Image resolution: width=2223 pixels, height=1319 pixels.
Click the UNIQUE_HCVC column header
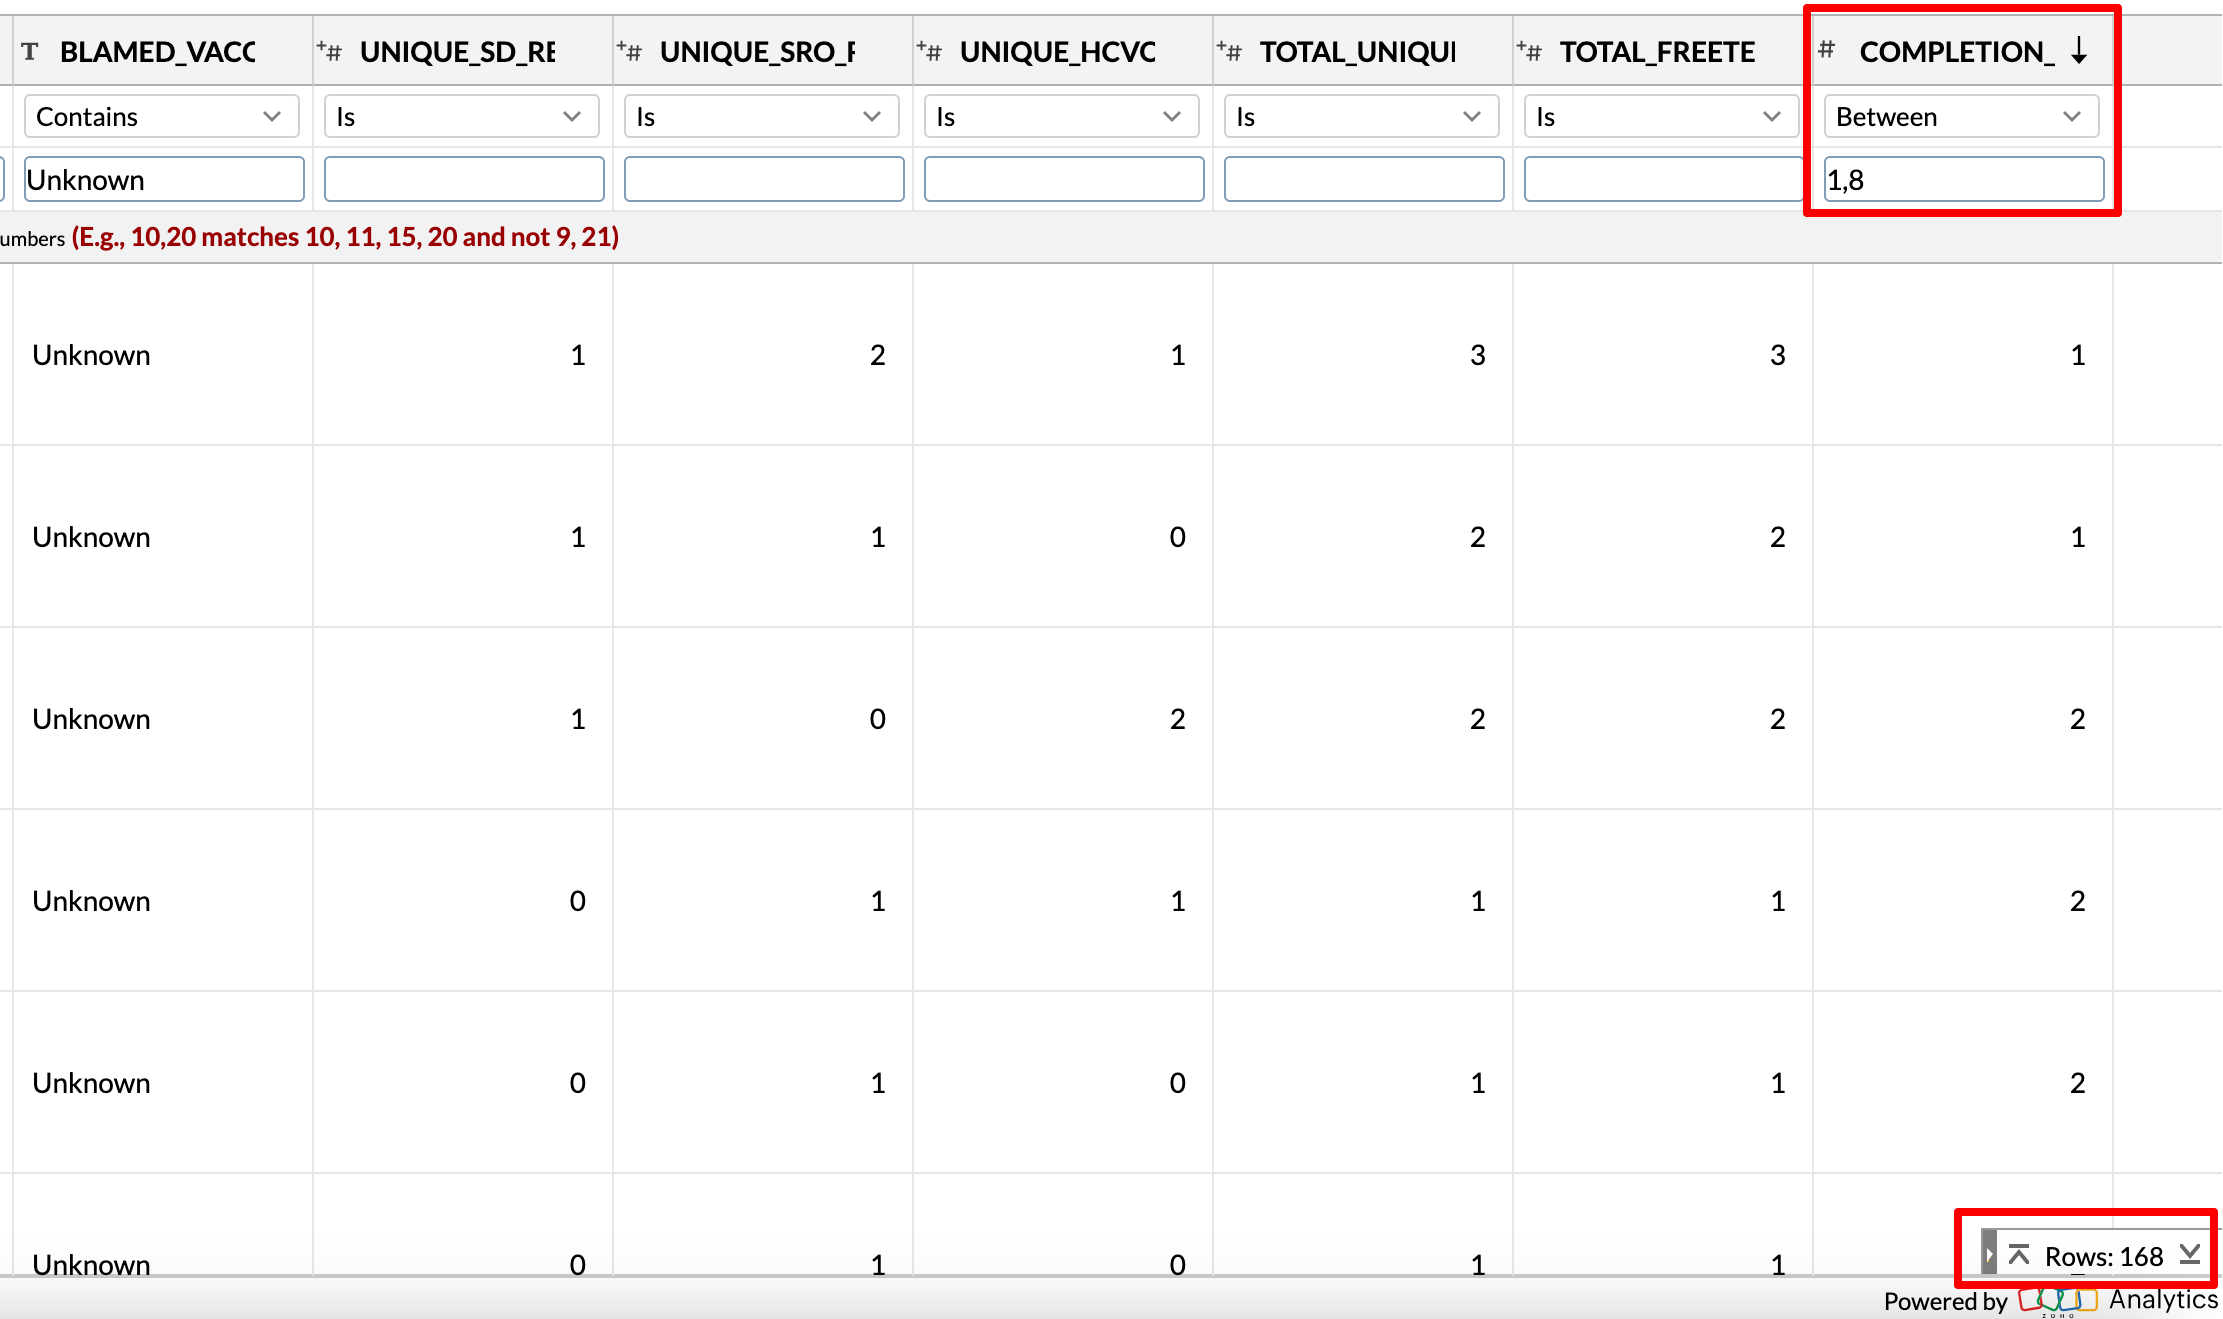[1057, 51]
